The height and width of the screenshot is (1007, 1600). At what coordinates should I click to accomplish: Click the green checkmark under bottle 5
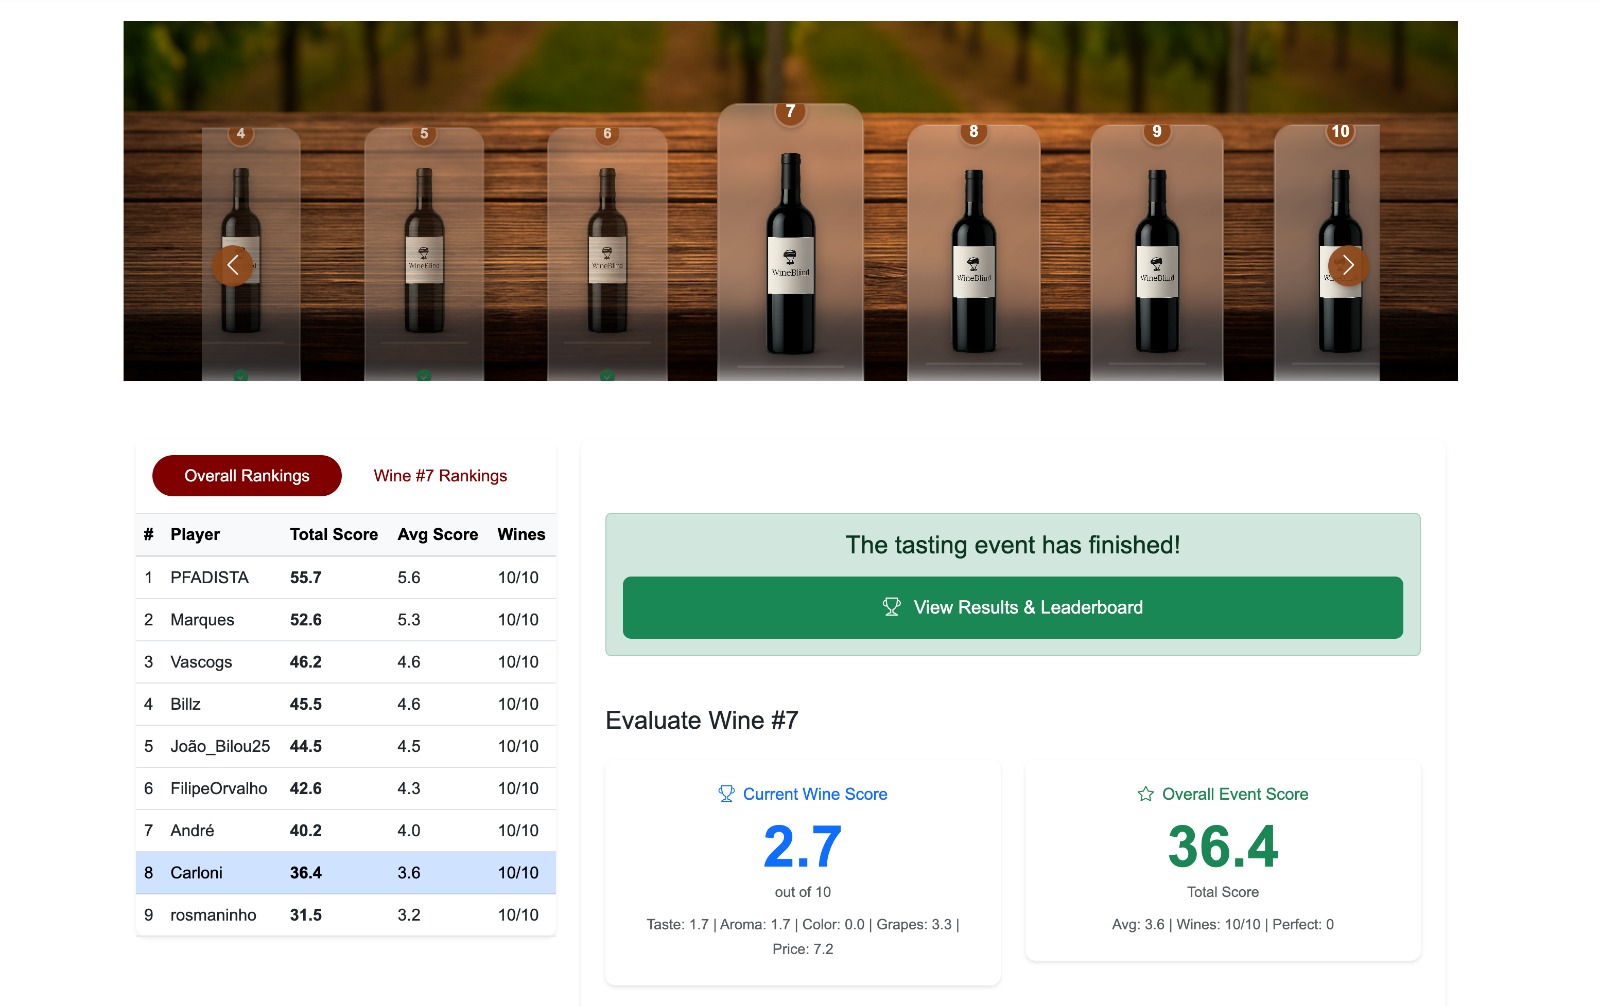click(424, 378)
